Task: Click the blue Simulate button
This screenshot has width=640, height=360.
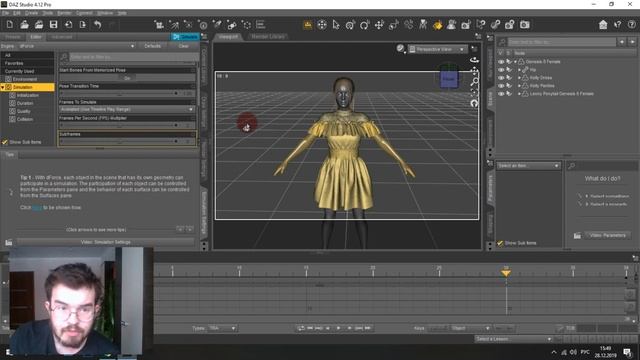Action: [185, 37]
